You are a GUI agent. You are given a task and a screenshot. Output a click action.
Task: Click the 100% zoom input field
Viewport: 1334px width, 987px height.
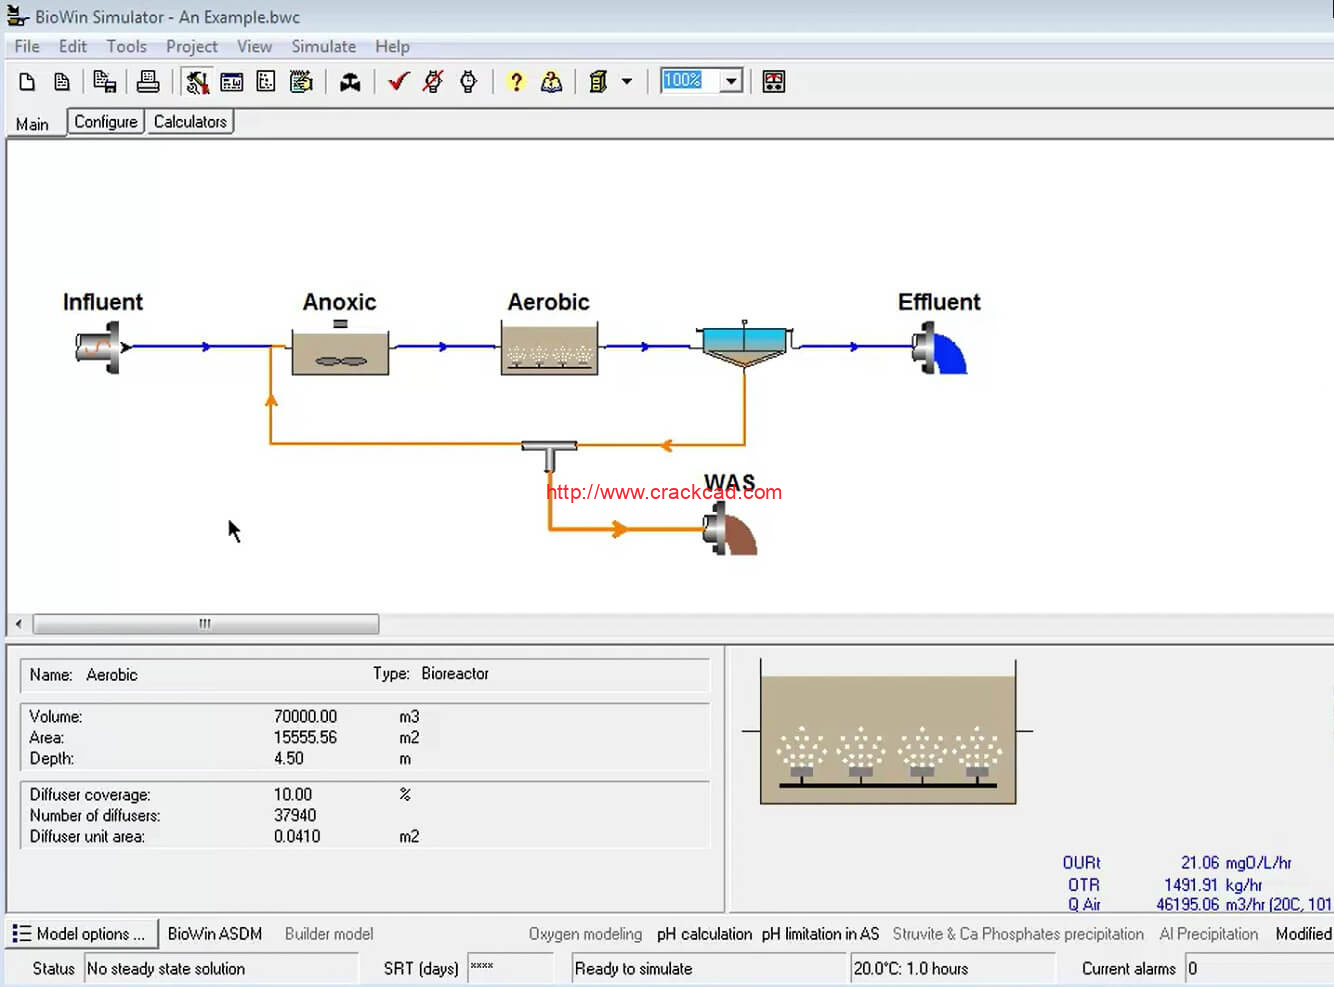[691, 81]
